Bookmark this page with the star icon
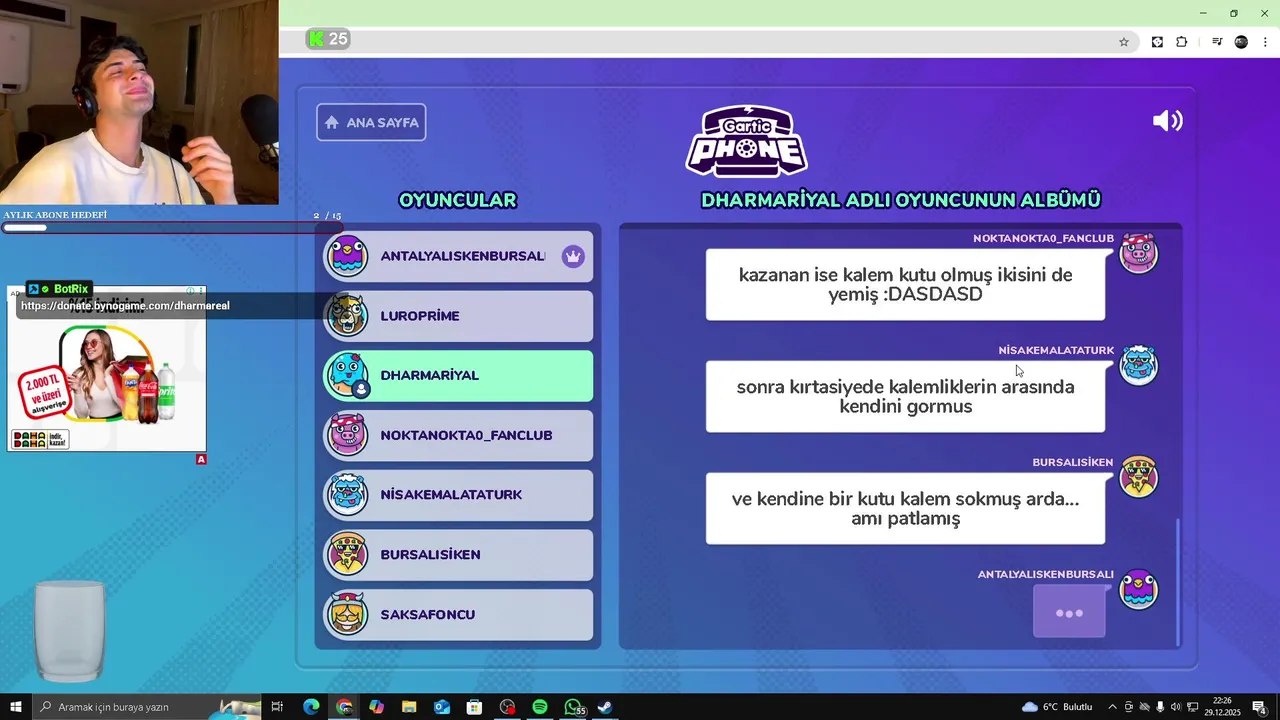1280x720 pixels. [x=1124, y=42]
